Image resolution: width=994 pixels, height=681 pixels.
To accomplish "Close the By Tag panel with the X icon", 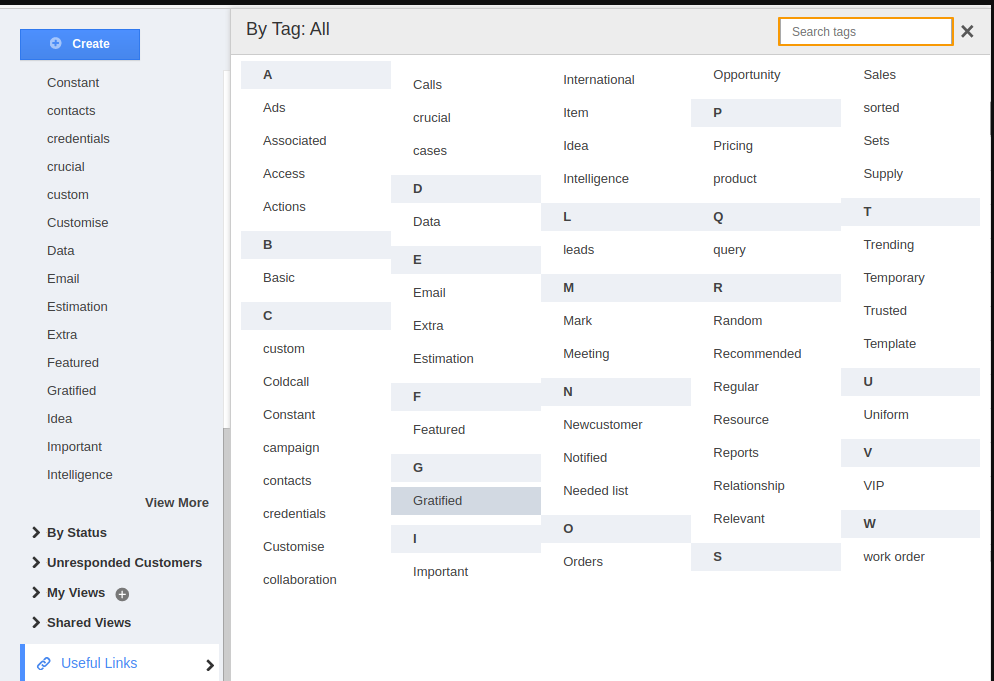I will click(x=967, y=31).
